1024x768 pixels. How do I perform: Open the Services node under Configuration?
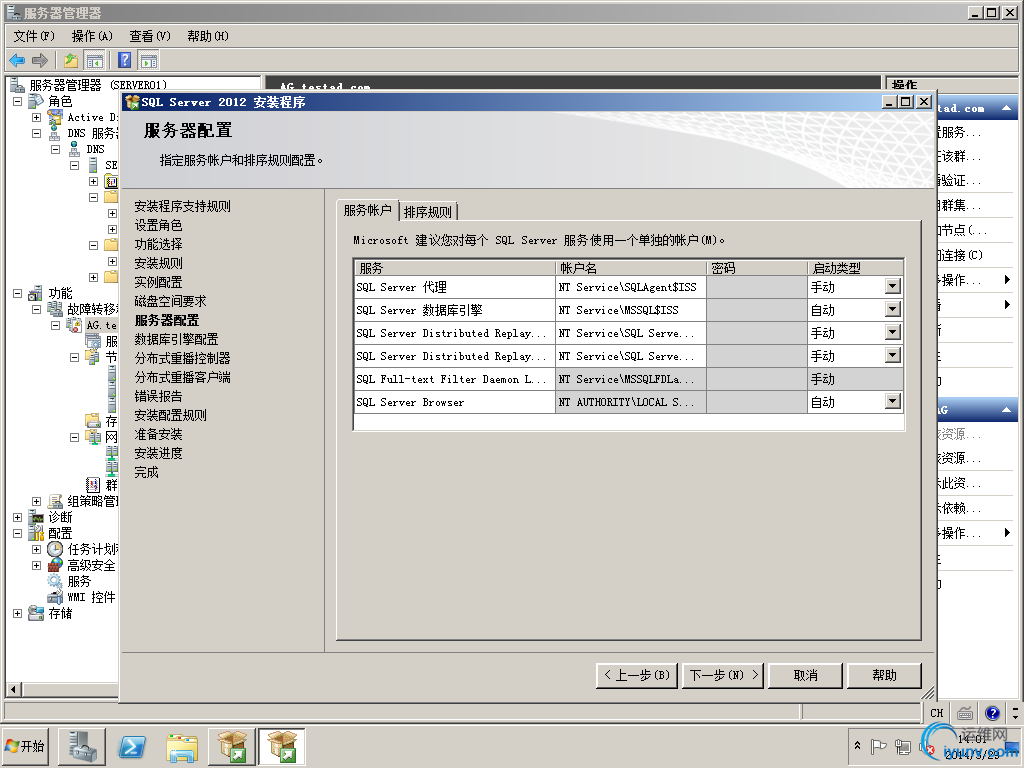tap(79, 581)
